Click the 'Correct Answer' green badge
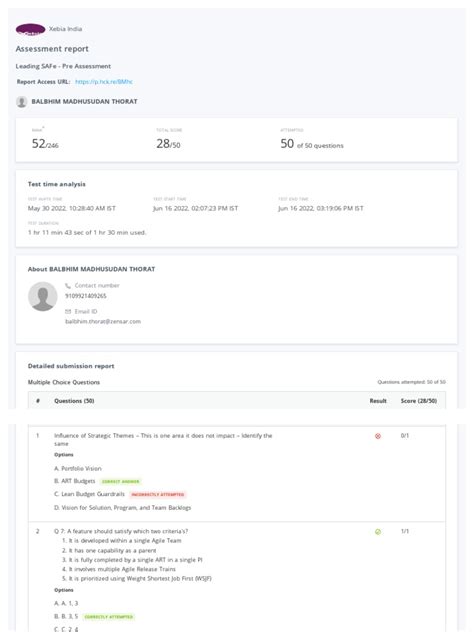The width and height of the screenshot is (474, 632). 121,482
